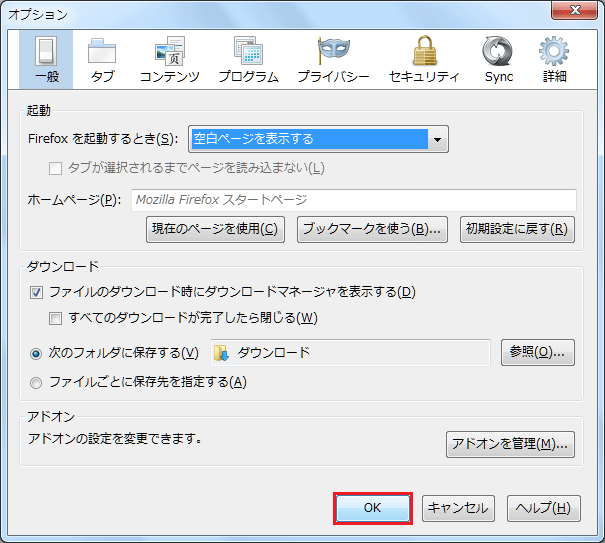Open the Firefox startup behavior dropdown
This screenshot has height=543, width=605.
(318, 139)
